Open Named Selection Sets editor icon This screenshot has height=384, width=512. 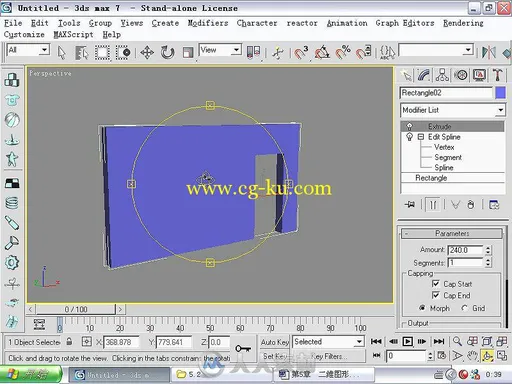387,53
